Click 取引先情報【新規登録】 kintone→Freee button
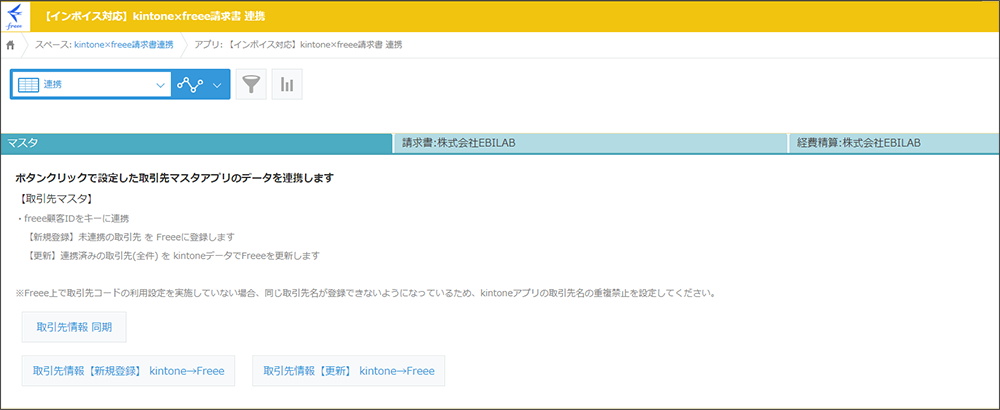This screenshot has width=1000, height=410. [x=128, y=370]
